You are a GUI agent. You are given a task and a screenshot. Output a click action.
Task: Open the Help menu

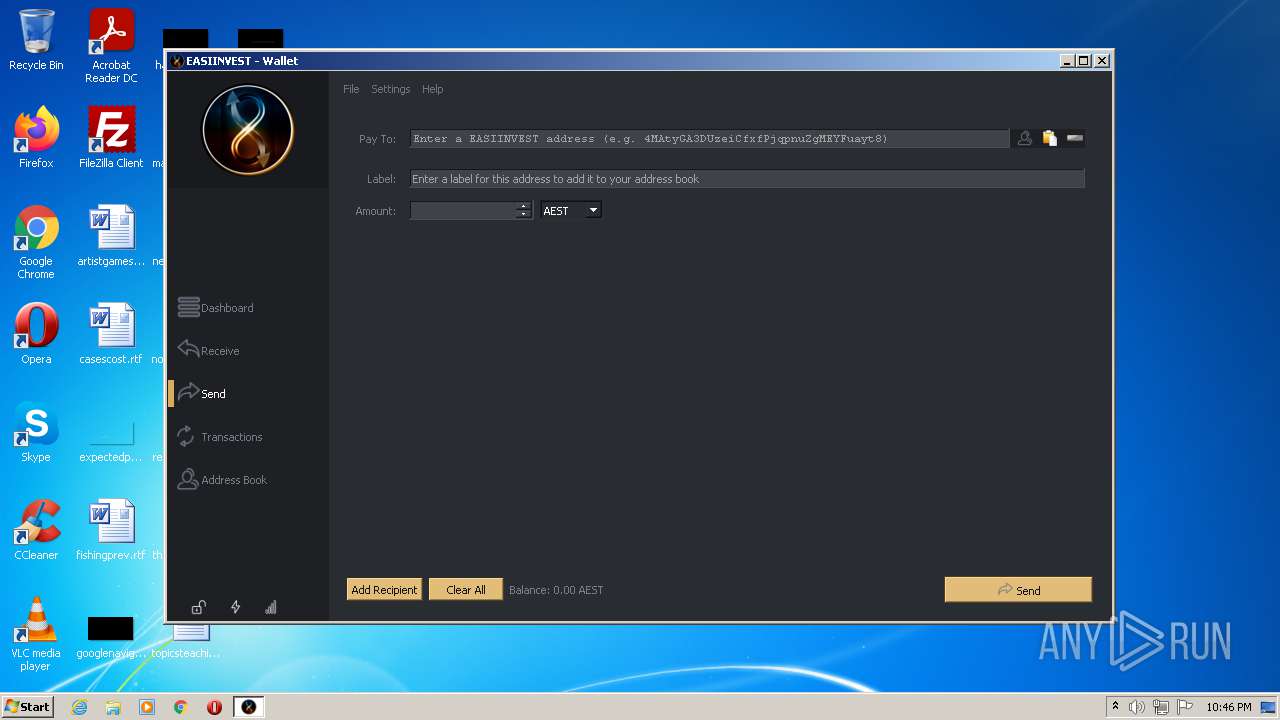pyautogui.click(x=432, y=89)
